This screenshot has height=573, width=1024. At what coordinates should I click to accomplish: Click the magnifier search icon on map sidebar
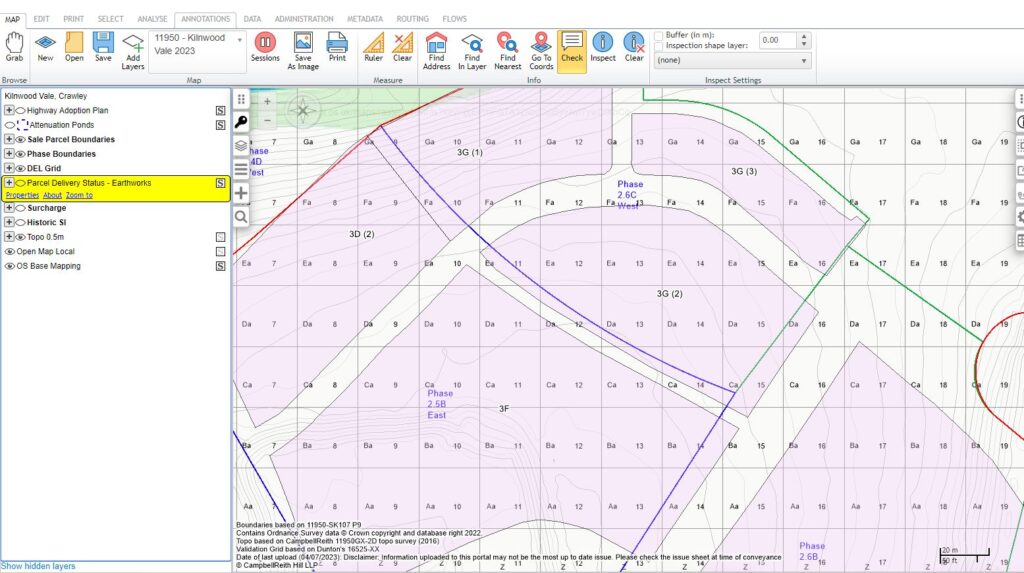(x=241, y=217)
